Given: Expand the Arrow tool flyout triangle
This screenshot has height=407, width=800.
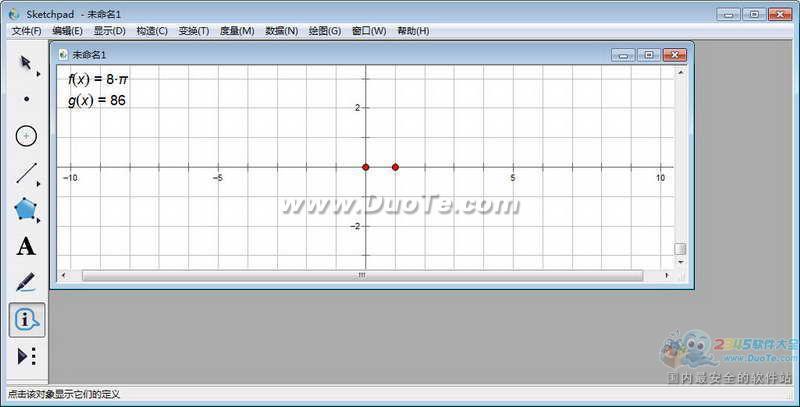Looking at the screenshot, I should pos(38,74).
